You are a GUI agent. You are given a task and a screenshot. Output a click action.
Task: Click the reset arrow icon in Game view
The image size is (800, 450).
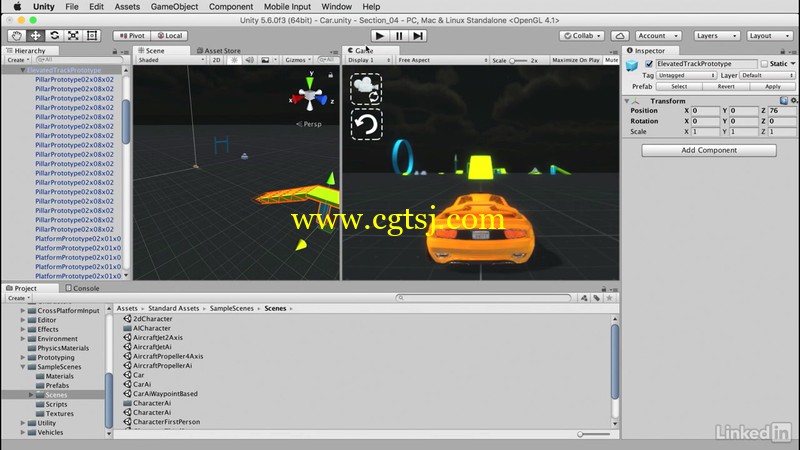pos(366,124)
